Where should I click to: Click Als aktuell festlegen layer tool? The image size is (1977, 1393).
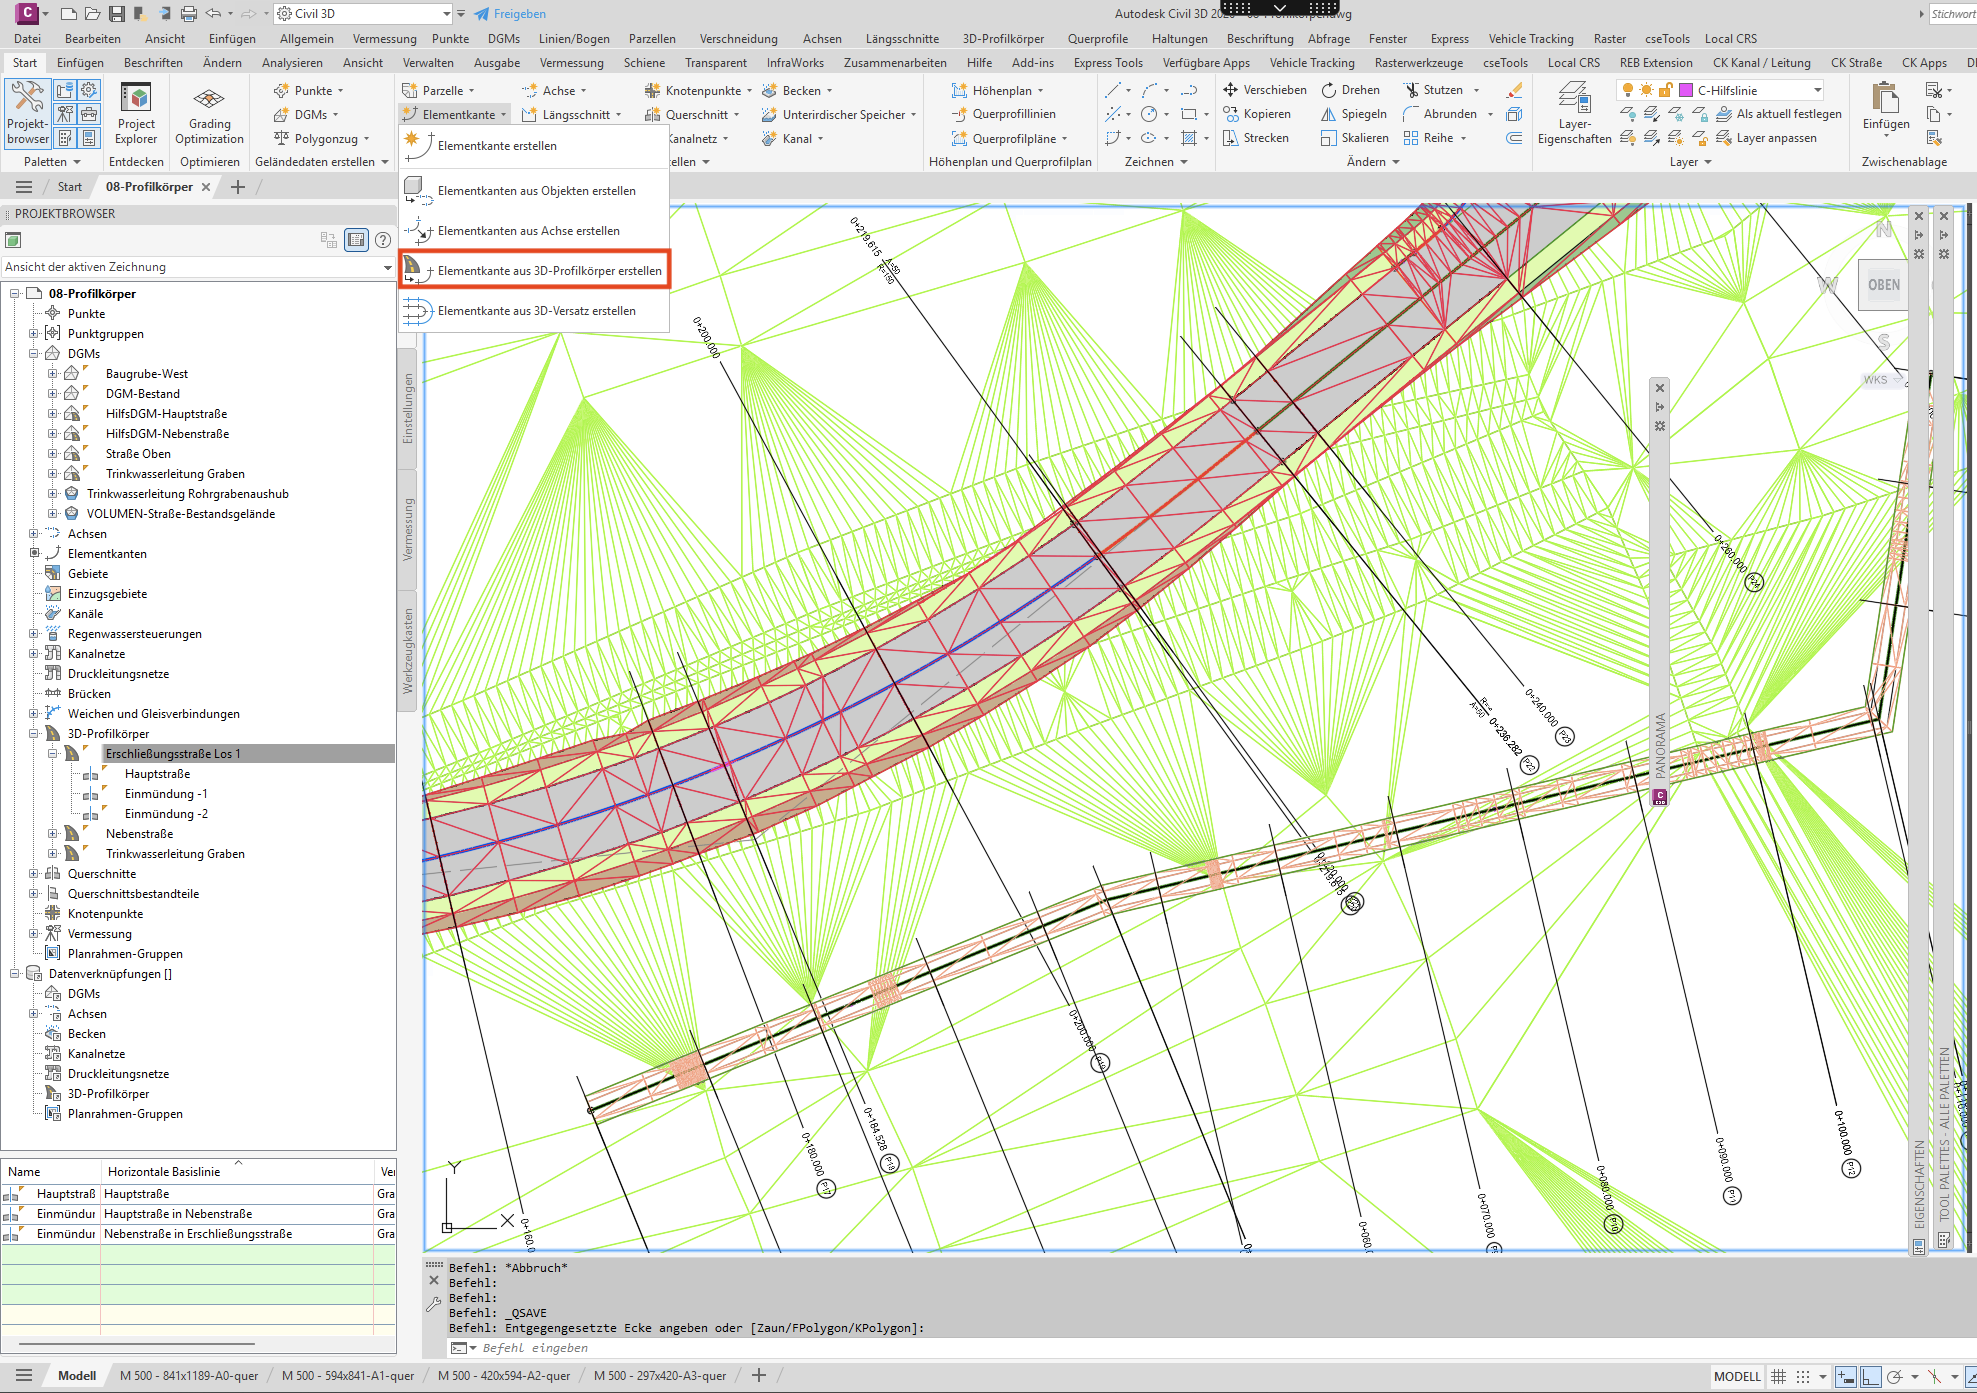[1779, 114]
